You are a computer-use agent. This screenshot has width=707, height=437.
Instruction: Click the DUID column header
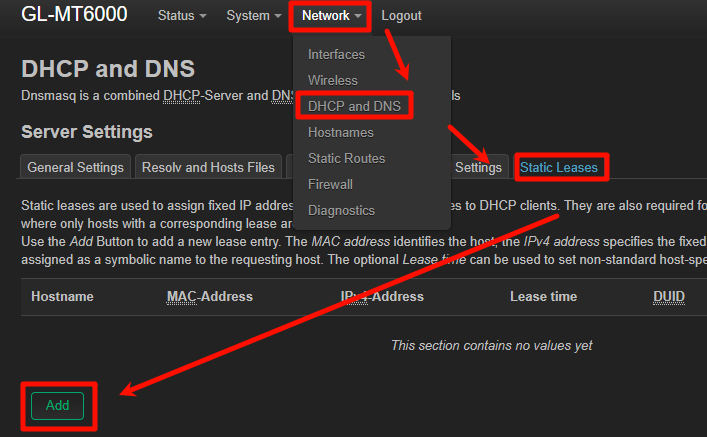tap(669, 297)
